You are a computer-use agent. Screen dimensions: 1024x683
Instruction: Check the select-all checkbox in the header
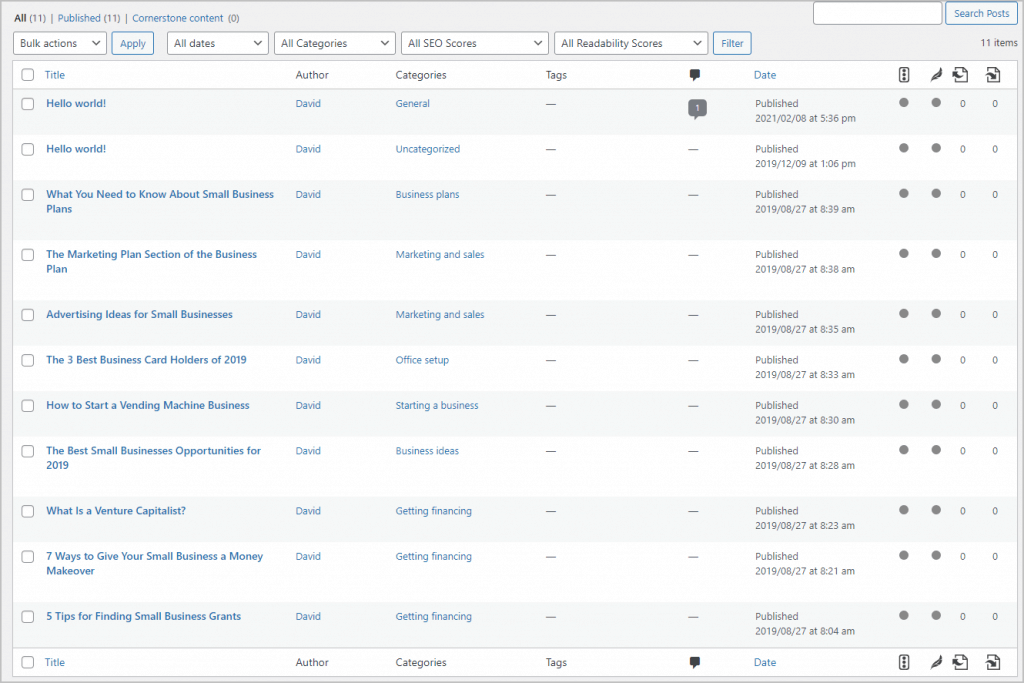(28, 75)
